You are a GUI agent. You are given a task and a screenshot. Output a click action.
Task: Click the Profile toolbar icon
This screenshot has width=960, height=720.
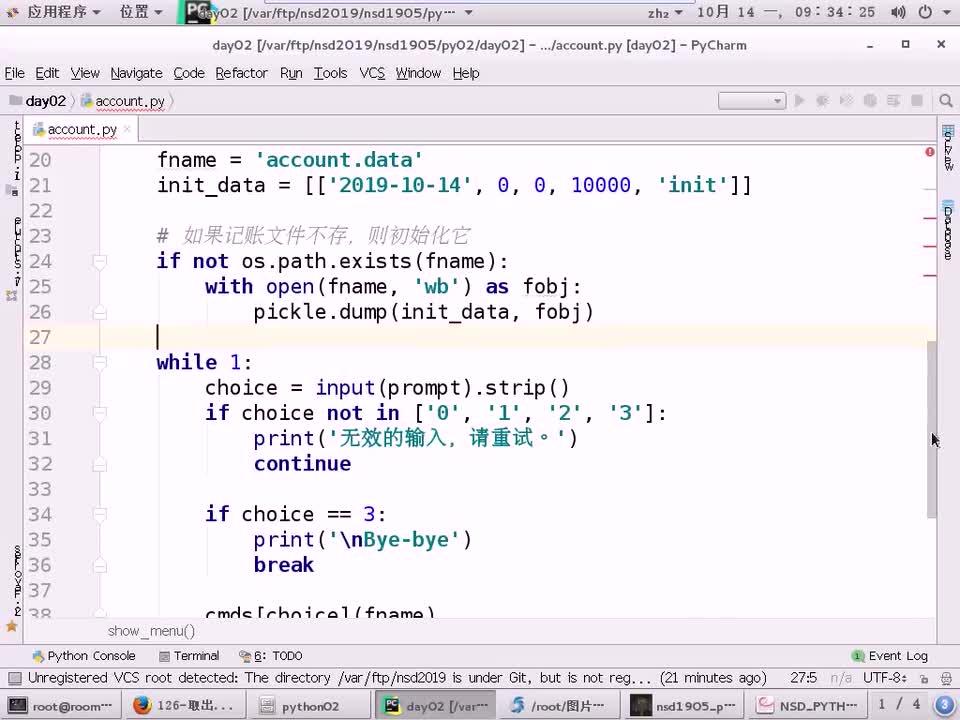point(869,100)
